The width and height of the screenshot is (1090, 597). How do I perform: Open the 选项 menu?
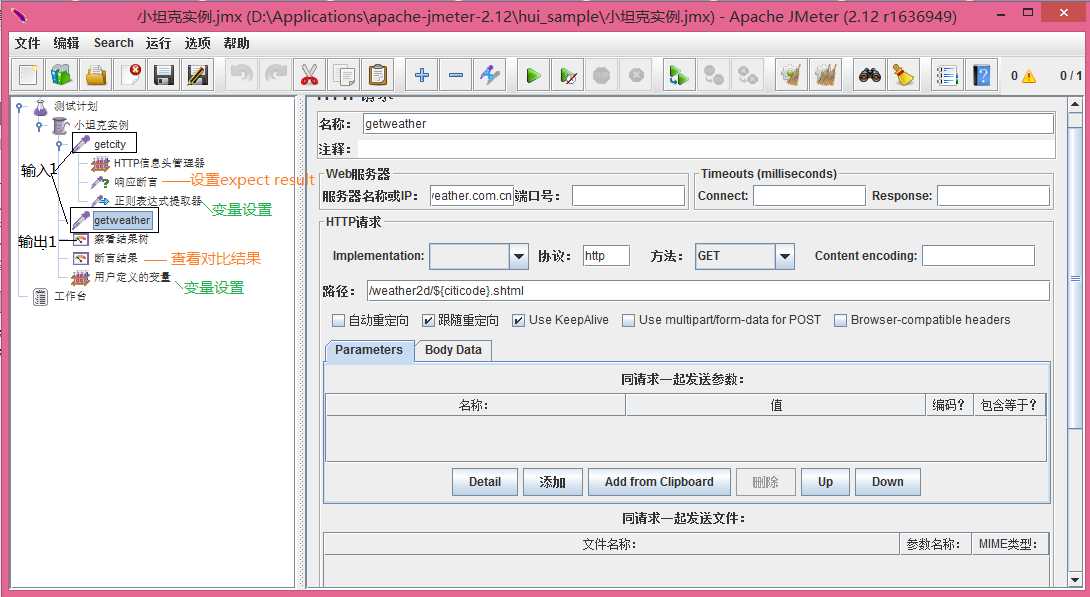point(197,43)
